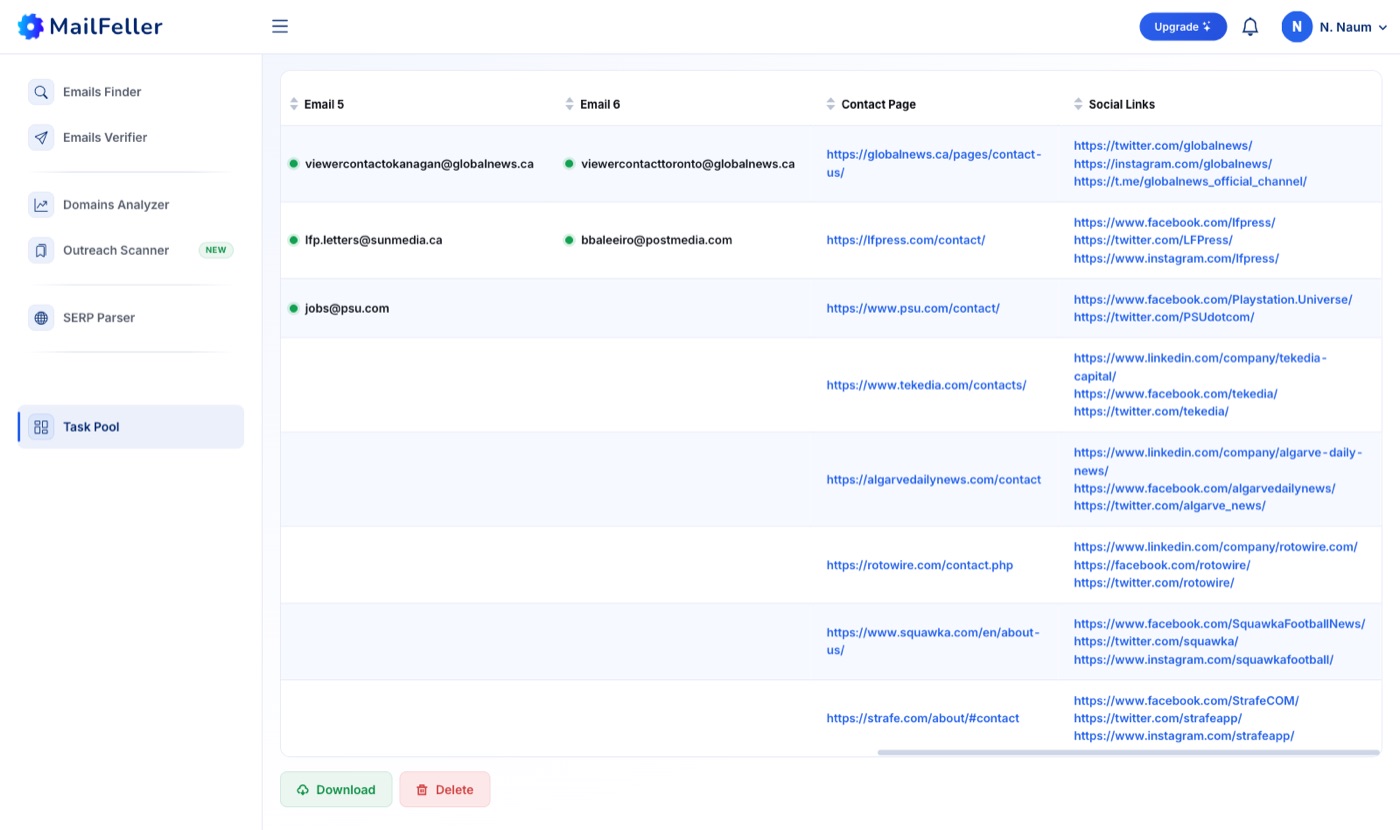Click sort arrows for Contact Page
1400x830 pixels.
(831, 104)
